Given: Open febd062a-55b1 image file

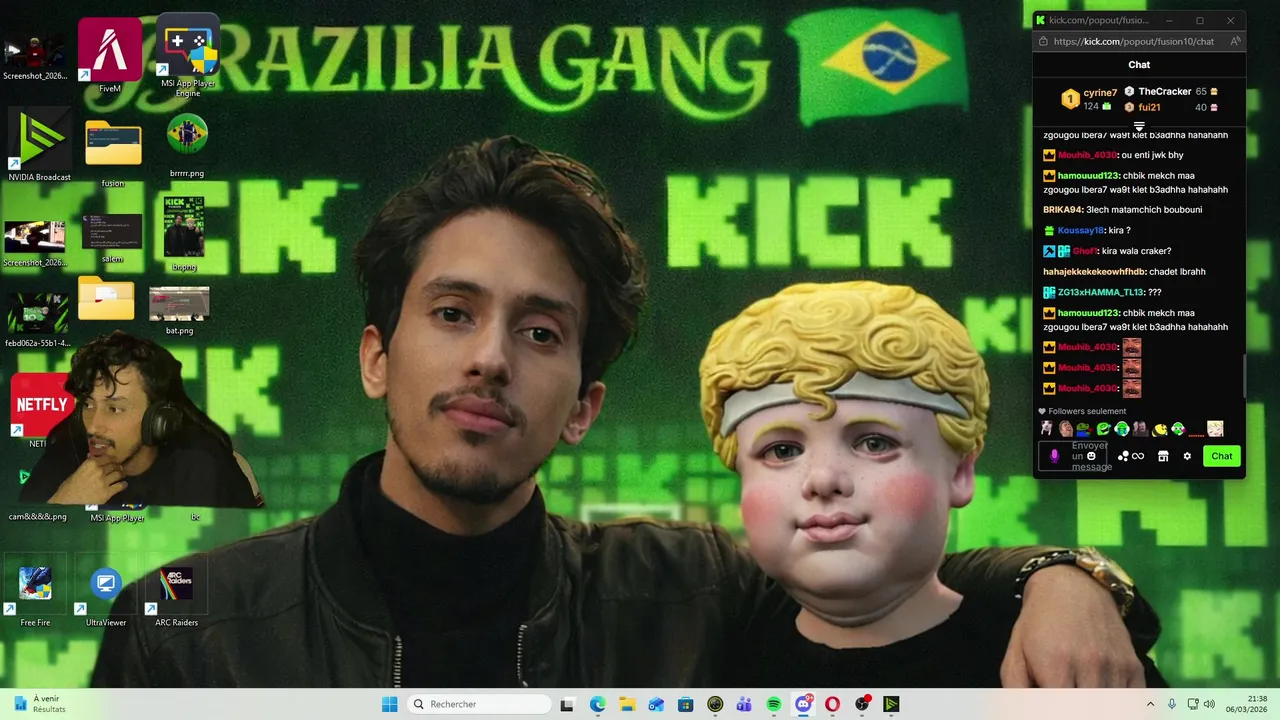Looking at the screenshot, I should click(37, 320).
